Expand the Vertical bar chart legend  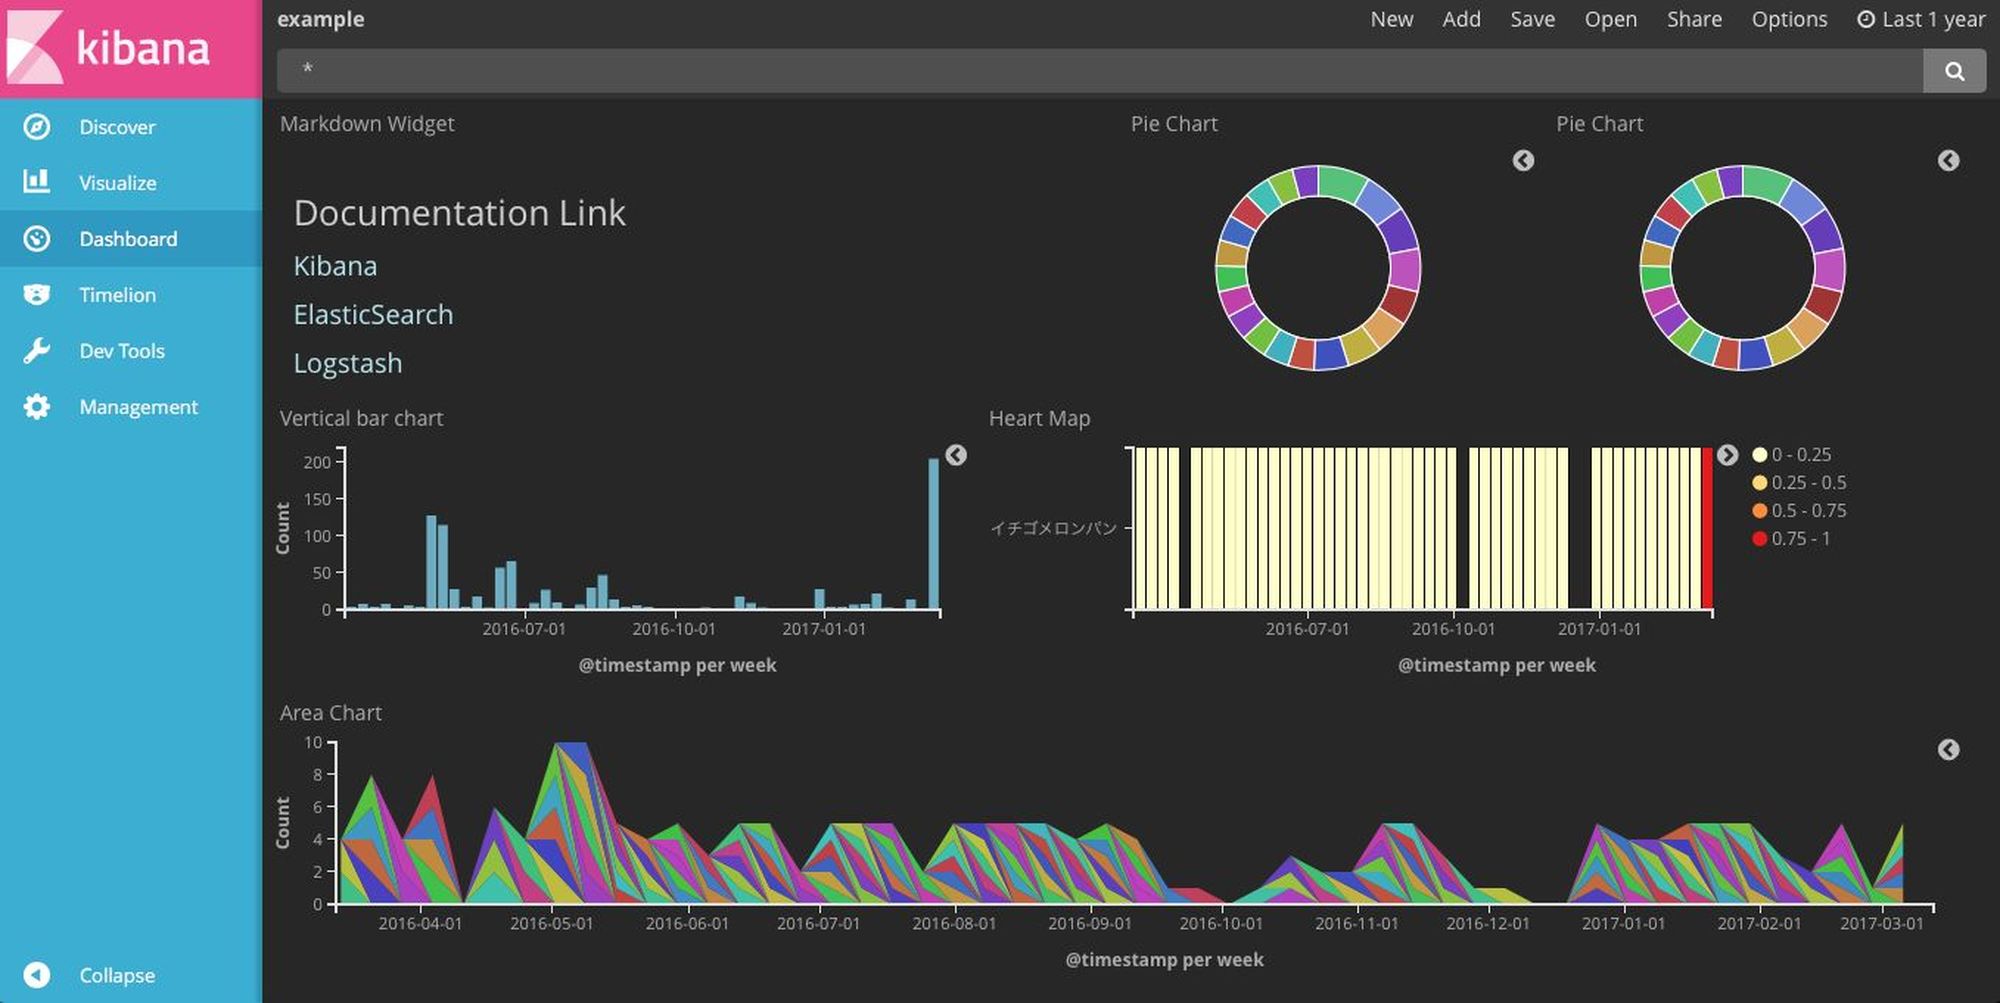(x=956, y=455)
